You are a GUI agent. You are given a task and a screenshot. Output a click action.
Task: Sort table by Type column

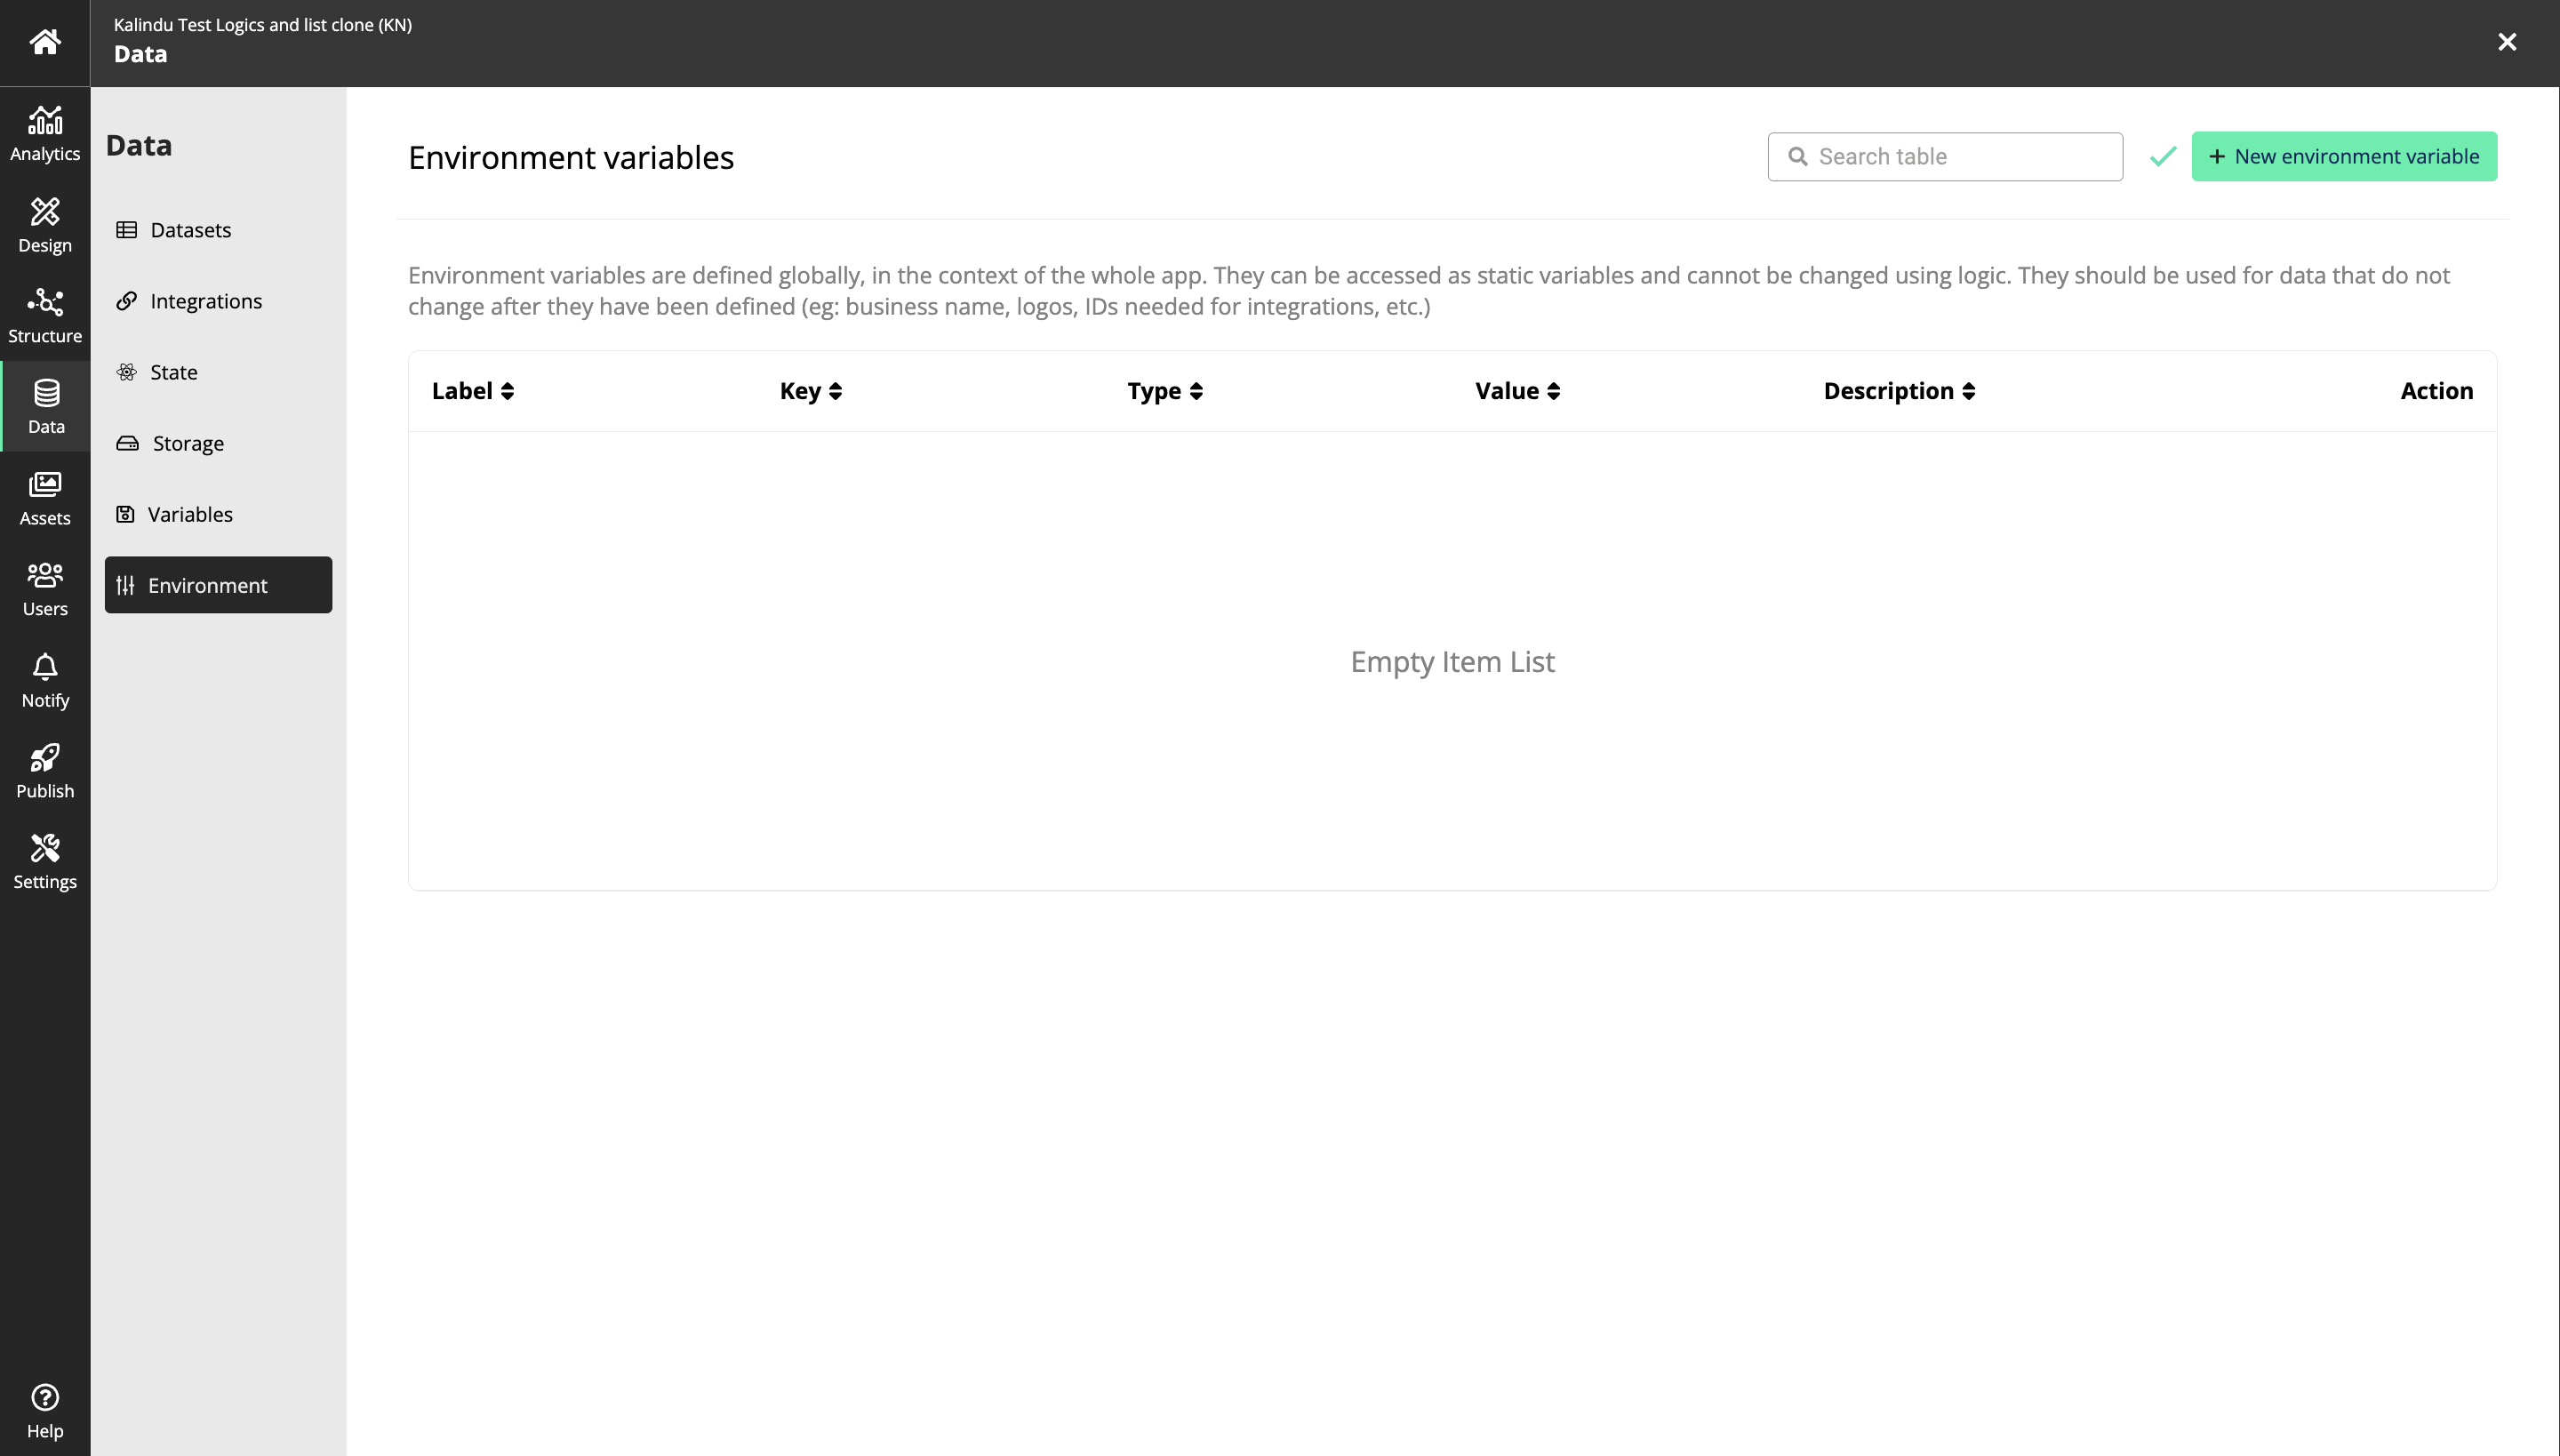[x=1165, y=391]
